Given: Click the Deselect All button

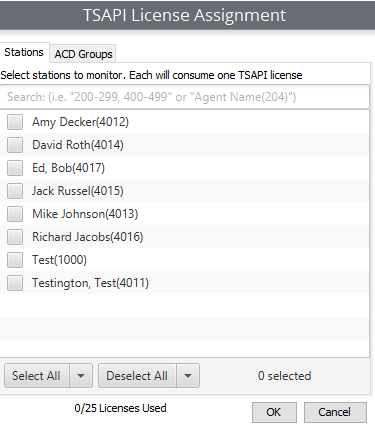Looking at the screenshot, I should point(137,376).
